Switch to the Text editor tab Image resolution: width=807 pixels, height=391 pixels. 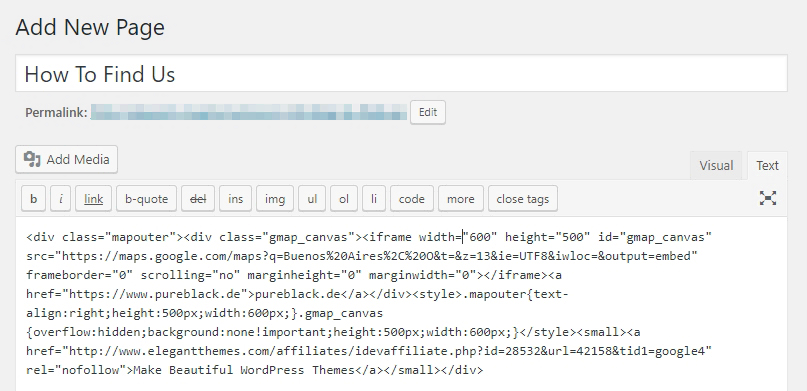pos(767,166)
